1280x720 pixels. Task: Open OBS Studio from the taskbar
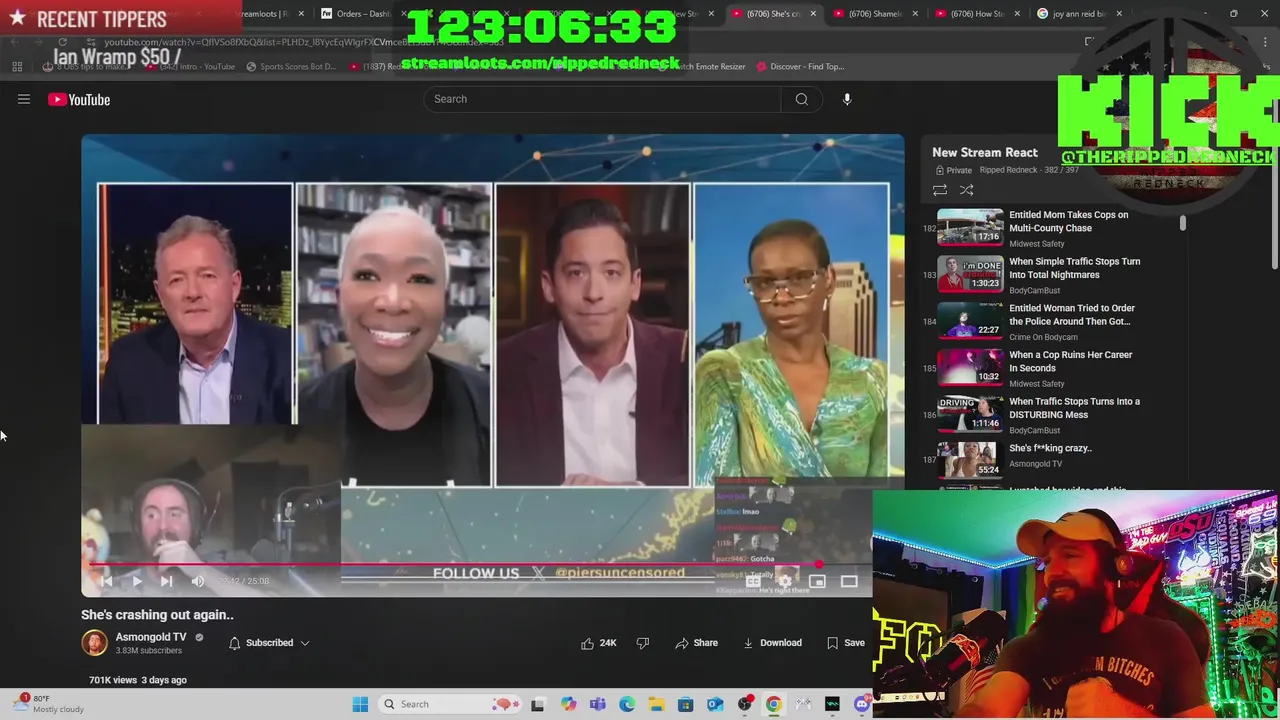pyautogui.click(x=744, y=704)
